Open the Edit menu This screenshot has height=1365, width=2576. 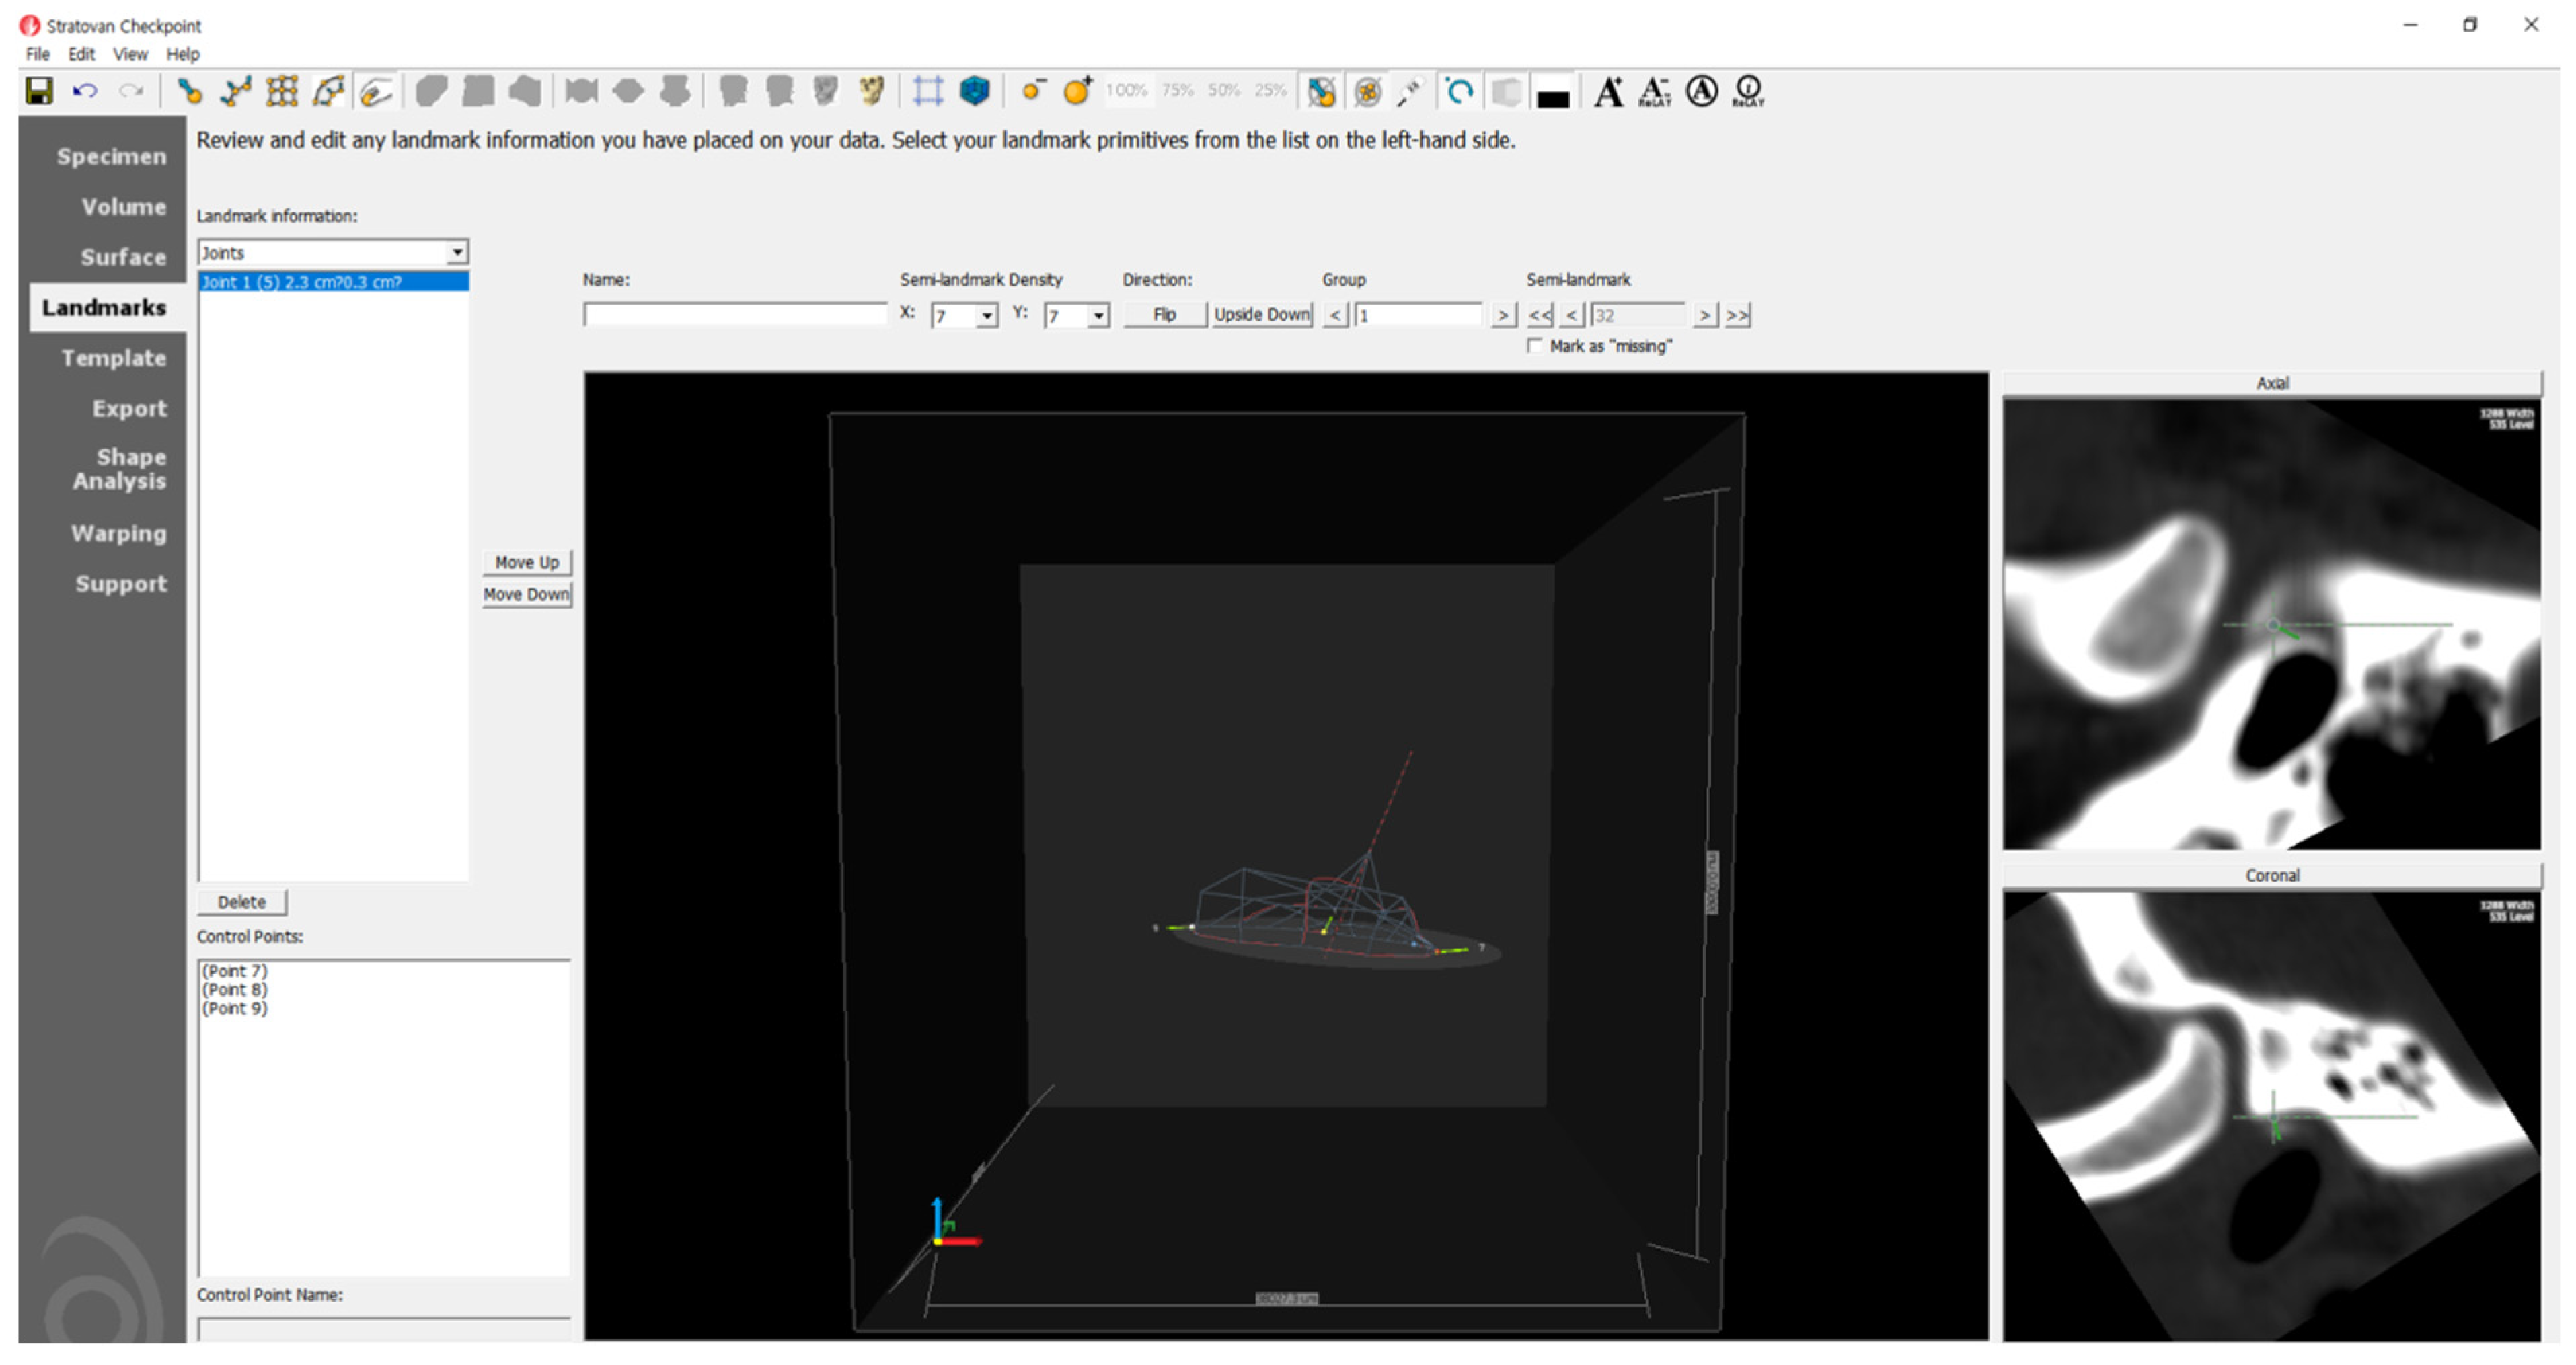coord(81,54)
